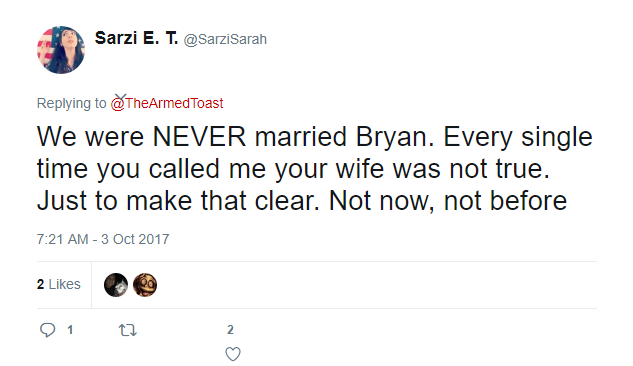Click the "not before" tweet ending
The height and width of the screenshot is (366, 633).
[x=505, y=201]
